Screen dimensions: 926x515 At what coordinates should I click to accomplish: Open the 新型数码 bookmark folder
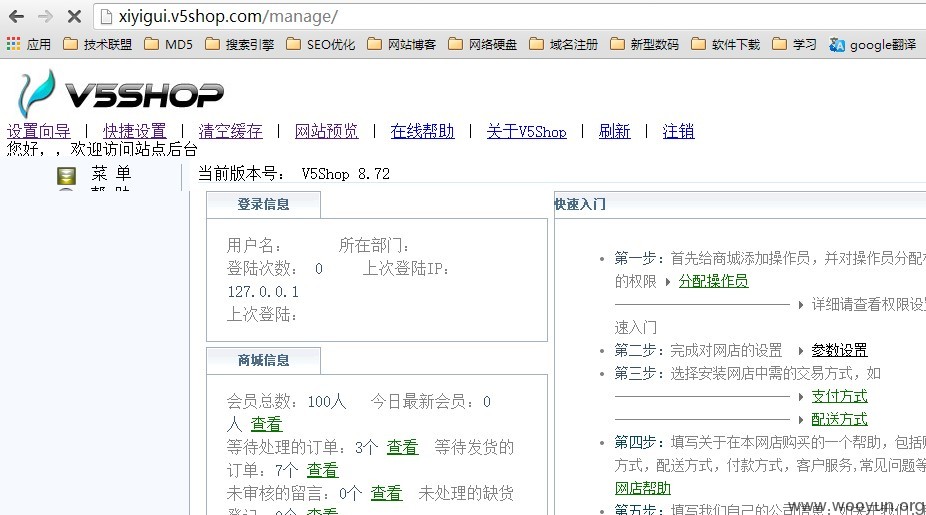(x=644, y=44)
